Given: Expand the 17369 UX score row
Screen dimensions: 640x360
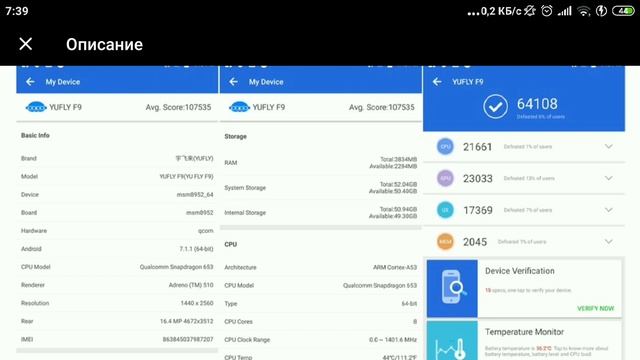Looking at the screenshot, I should pos(609,210).
